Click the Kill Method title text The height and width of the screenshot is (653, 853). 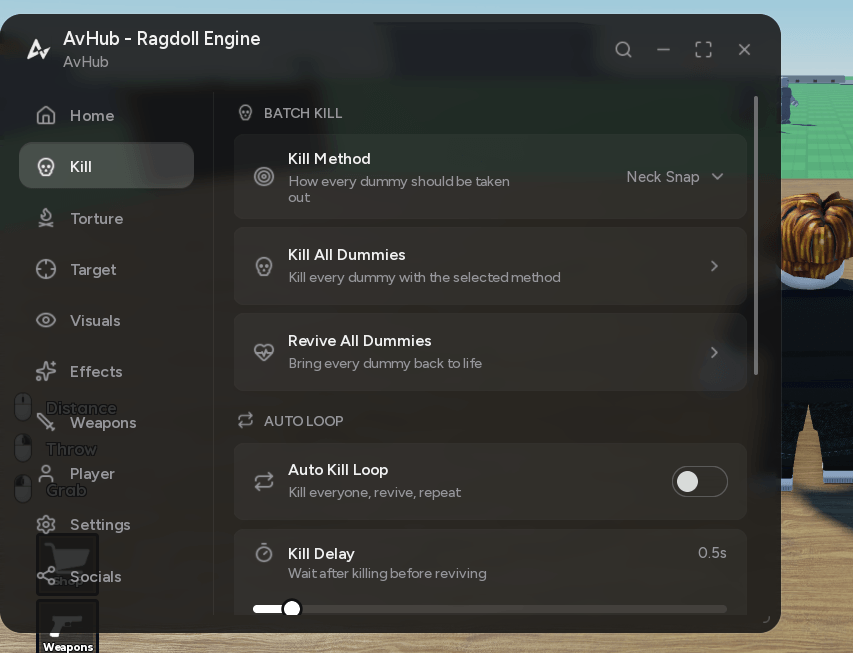click(329, 158)
